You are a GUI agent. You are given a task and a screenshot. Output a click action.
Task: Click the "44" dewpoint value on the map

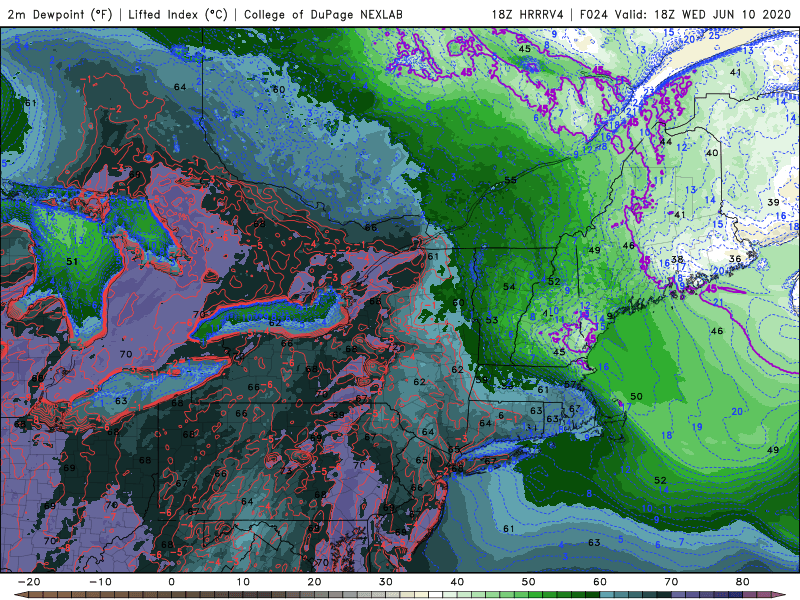coord(665,141)
